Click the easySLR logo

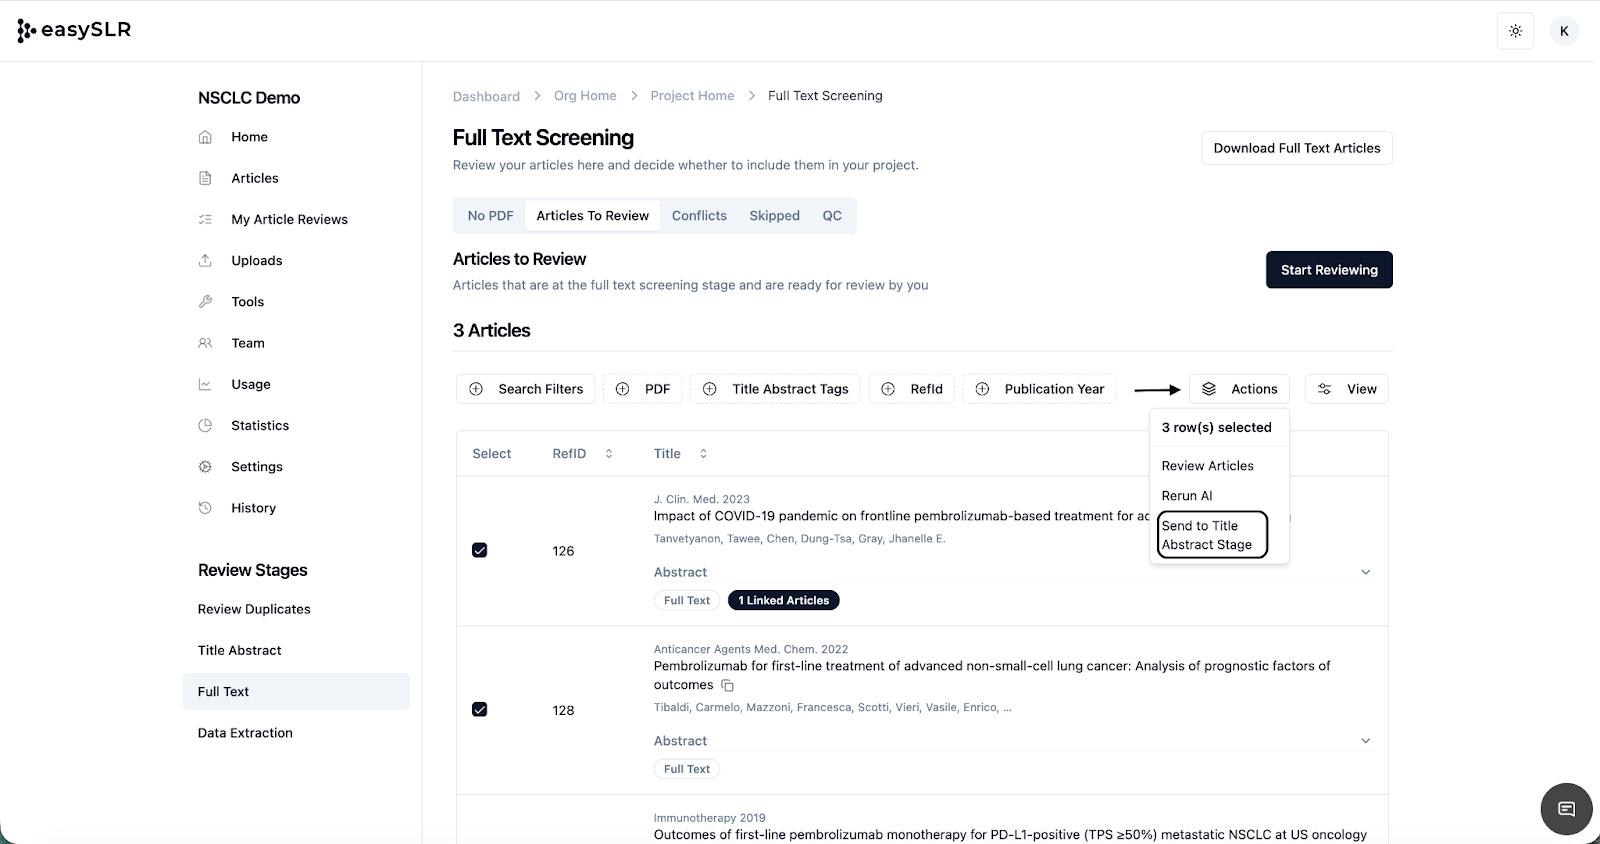tap(75, 31)
